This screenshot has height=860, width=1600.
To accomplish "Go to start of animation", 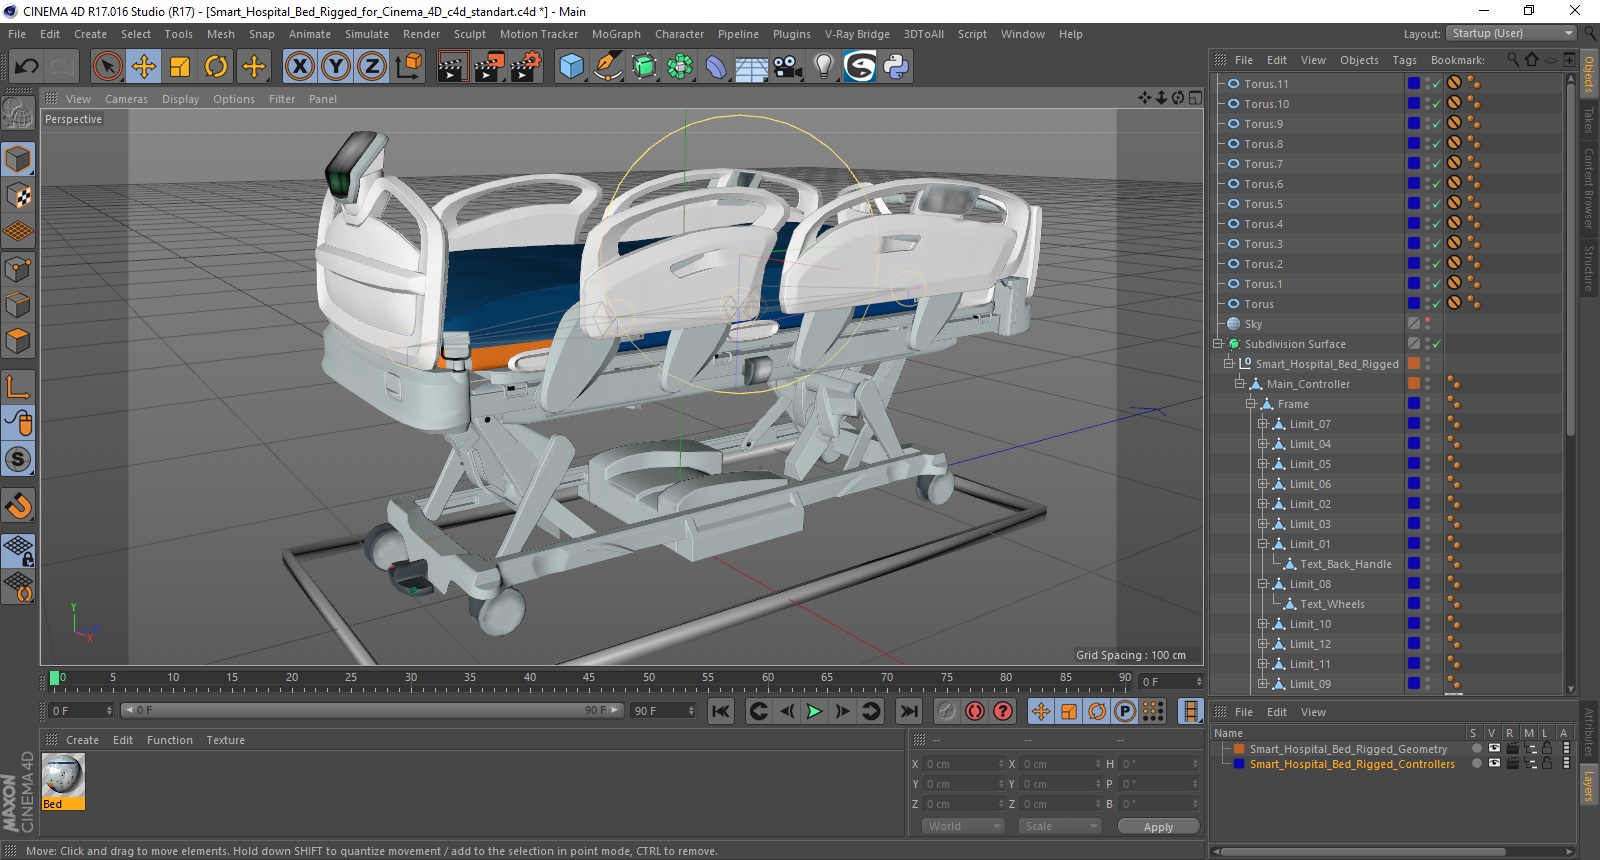I will pyautogui.click(x=720, y=711).
